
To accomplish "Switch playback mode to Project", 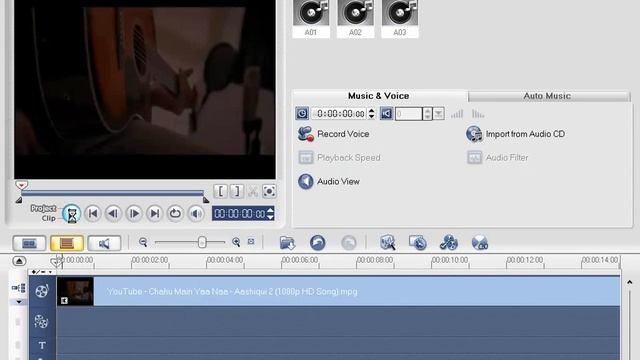I will click(x=43, y=208).
